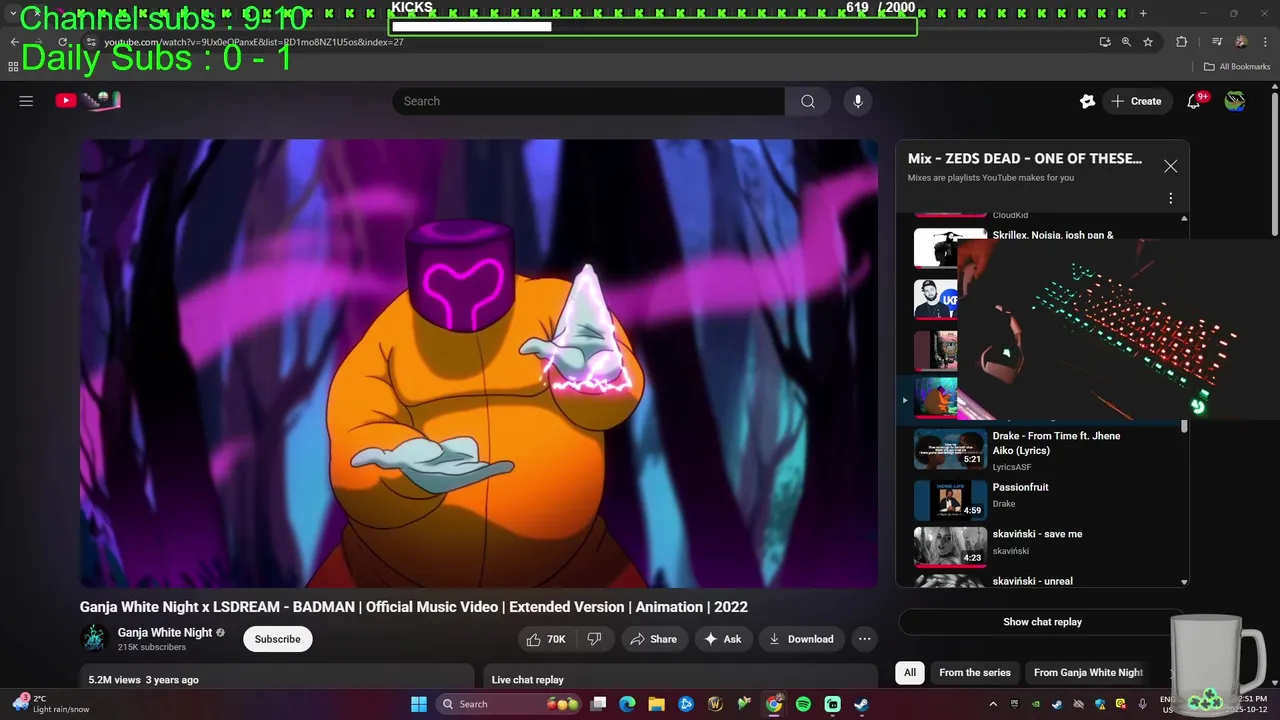Open the Mix playlist three-dot options
This screenshot has height=720, width=1280.
click(1170, 198)
